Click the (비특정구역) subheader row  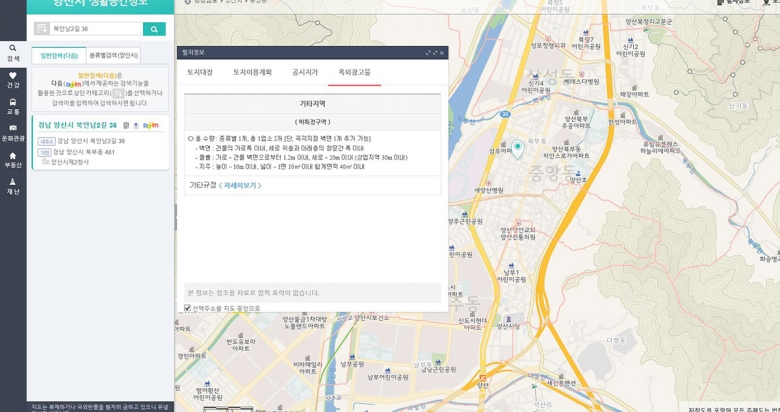click(x=312, y=122)
